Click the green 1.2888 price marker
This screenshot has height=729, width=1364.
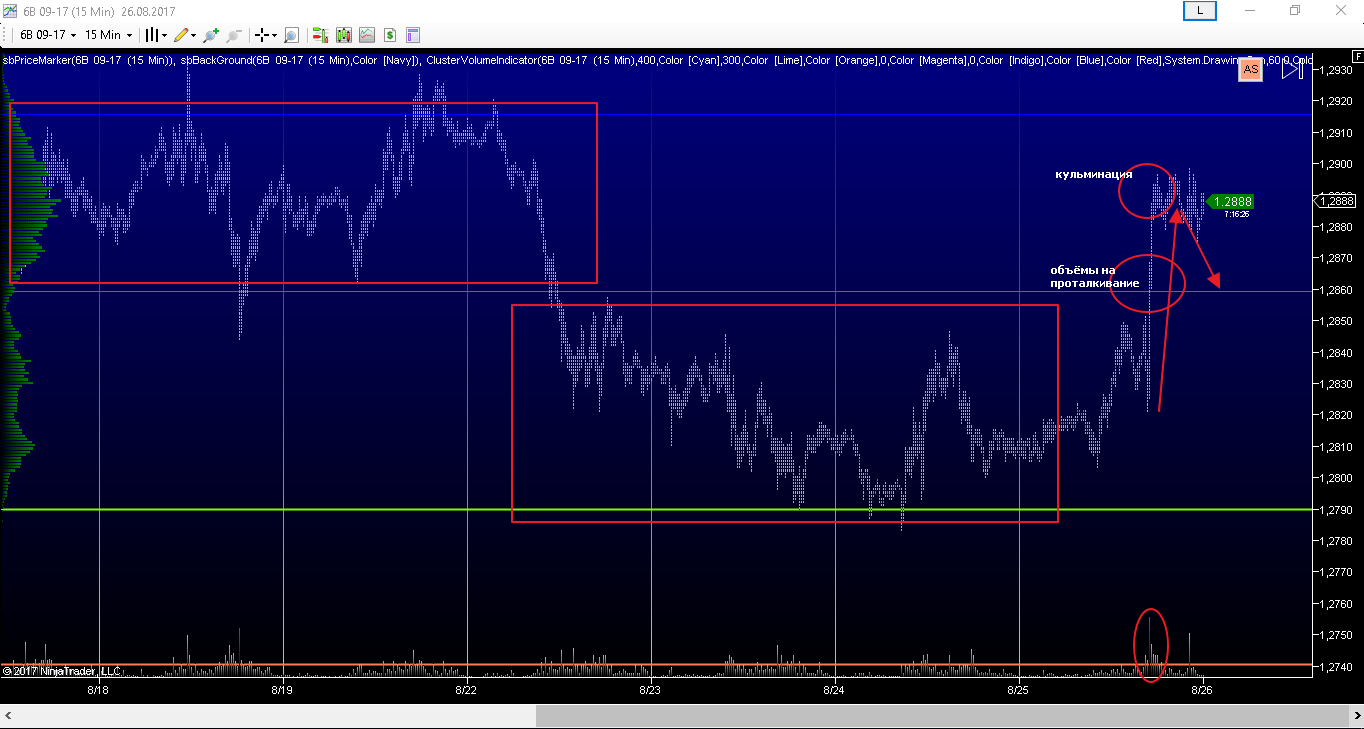[x=1231, y=202]
